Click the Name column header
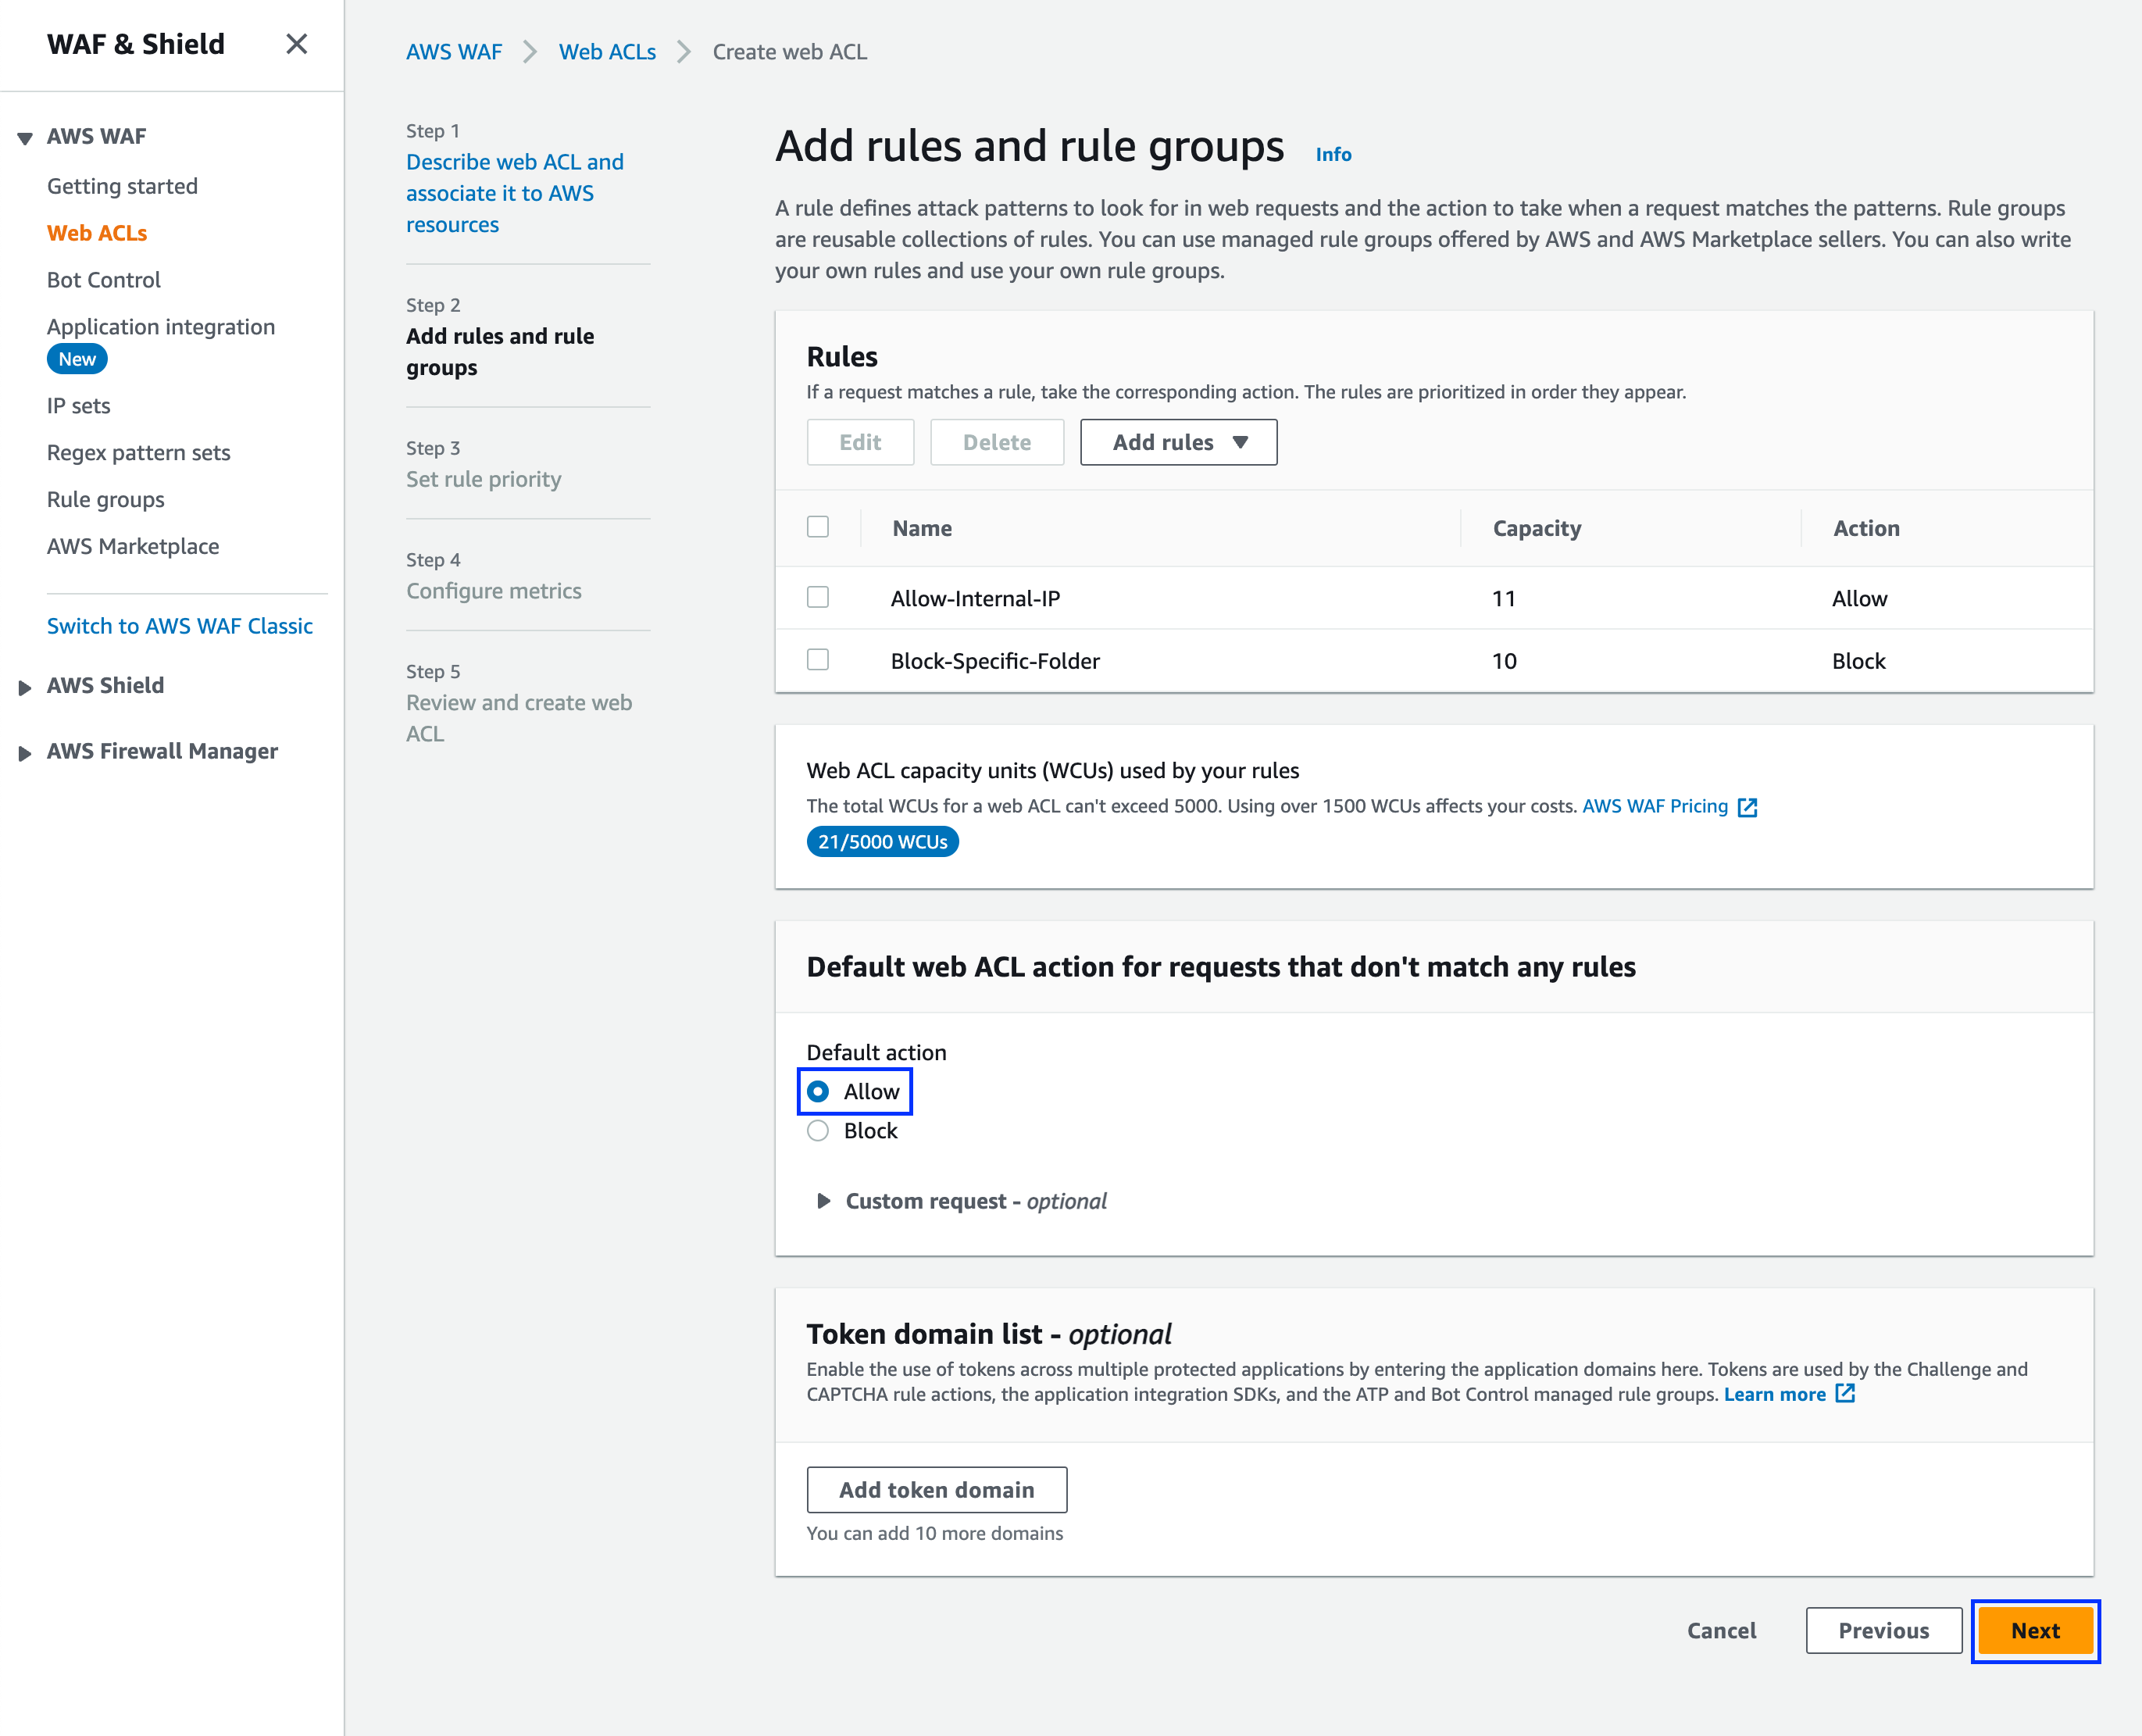This screenshot has height=1736, width=2142. (922, 528)
